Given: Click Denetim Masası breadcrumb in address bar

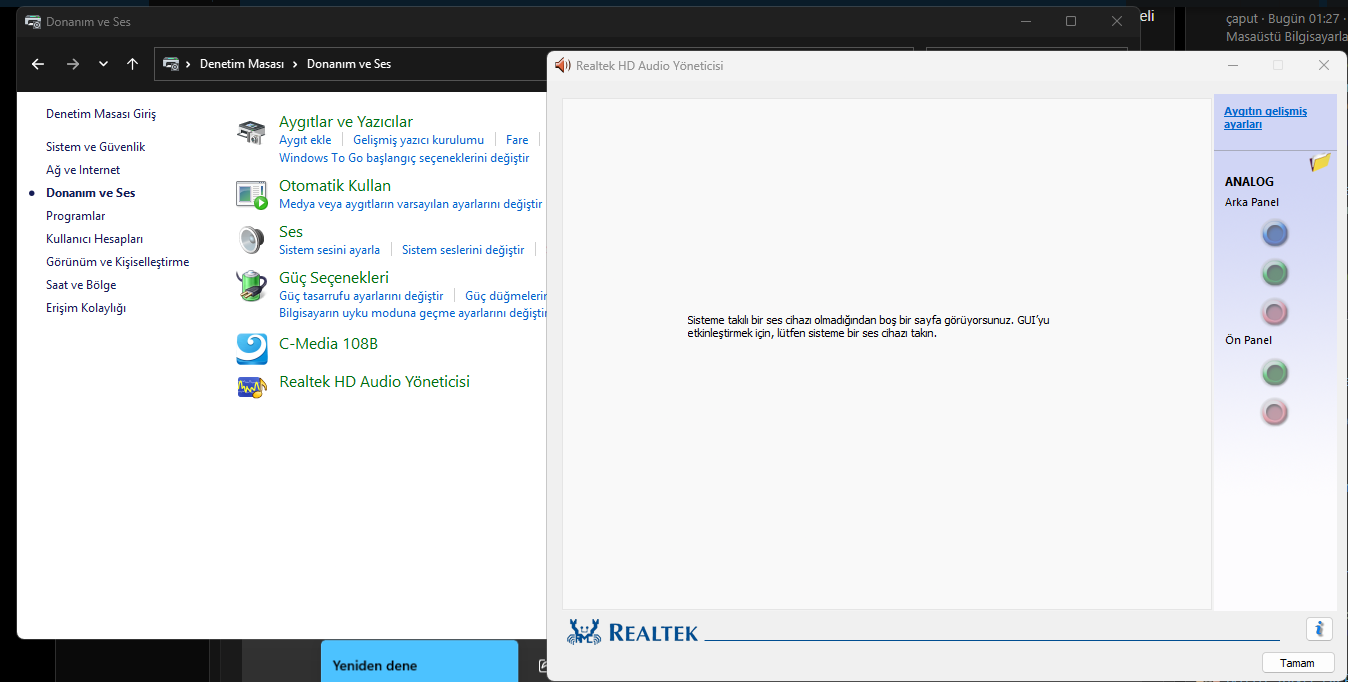Looking at the screenshot, I should coord(242,64).
